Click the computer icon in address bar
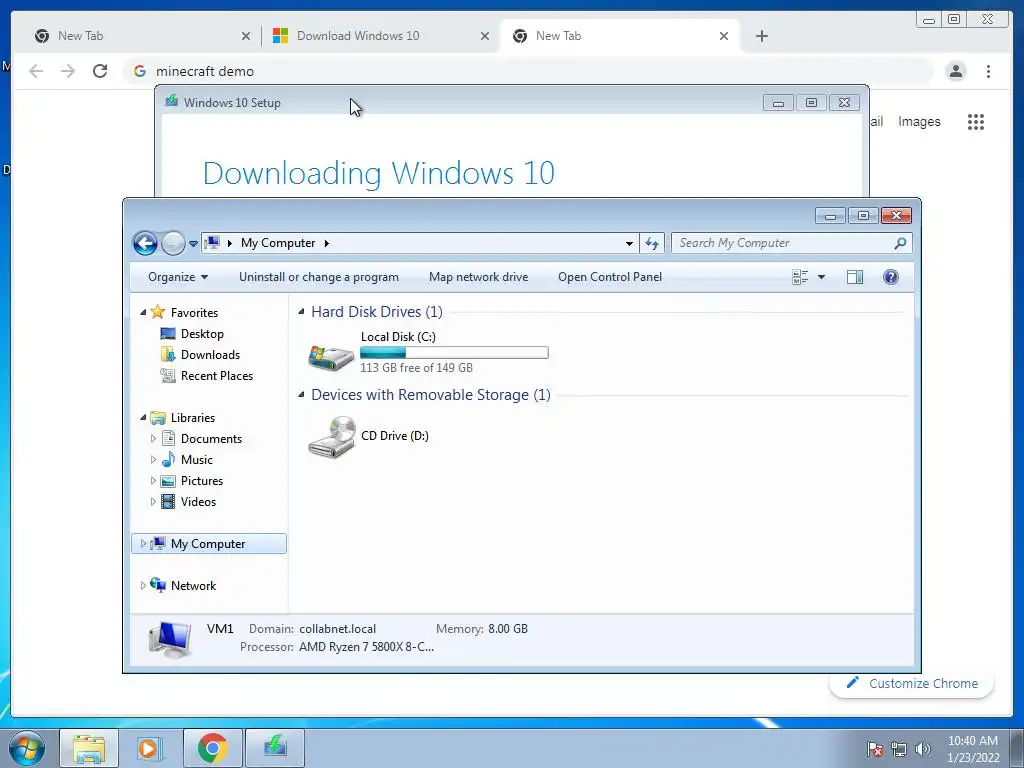 pyautogui.click(x=212, y=243)
